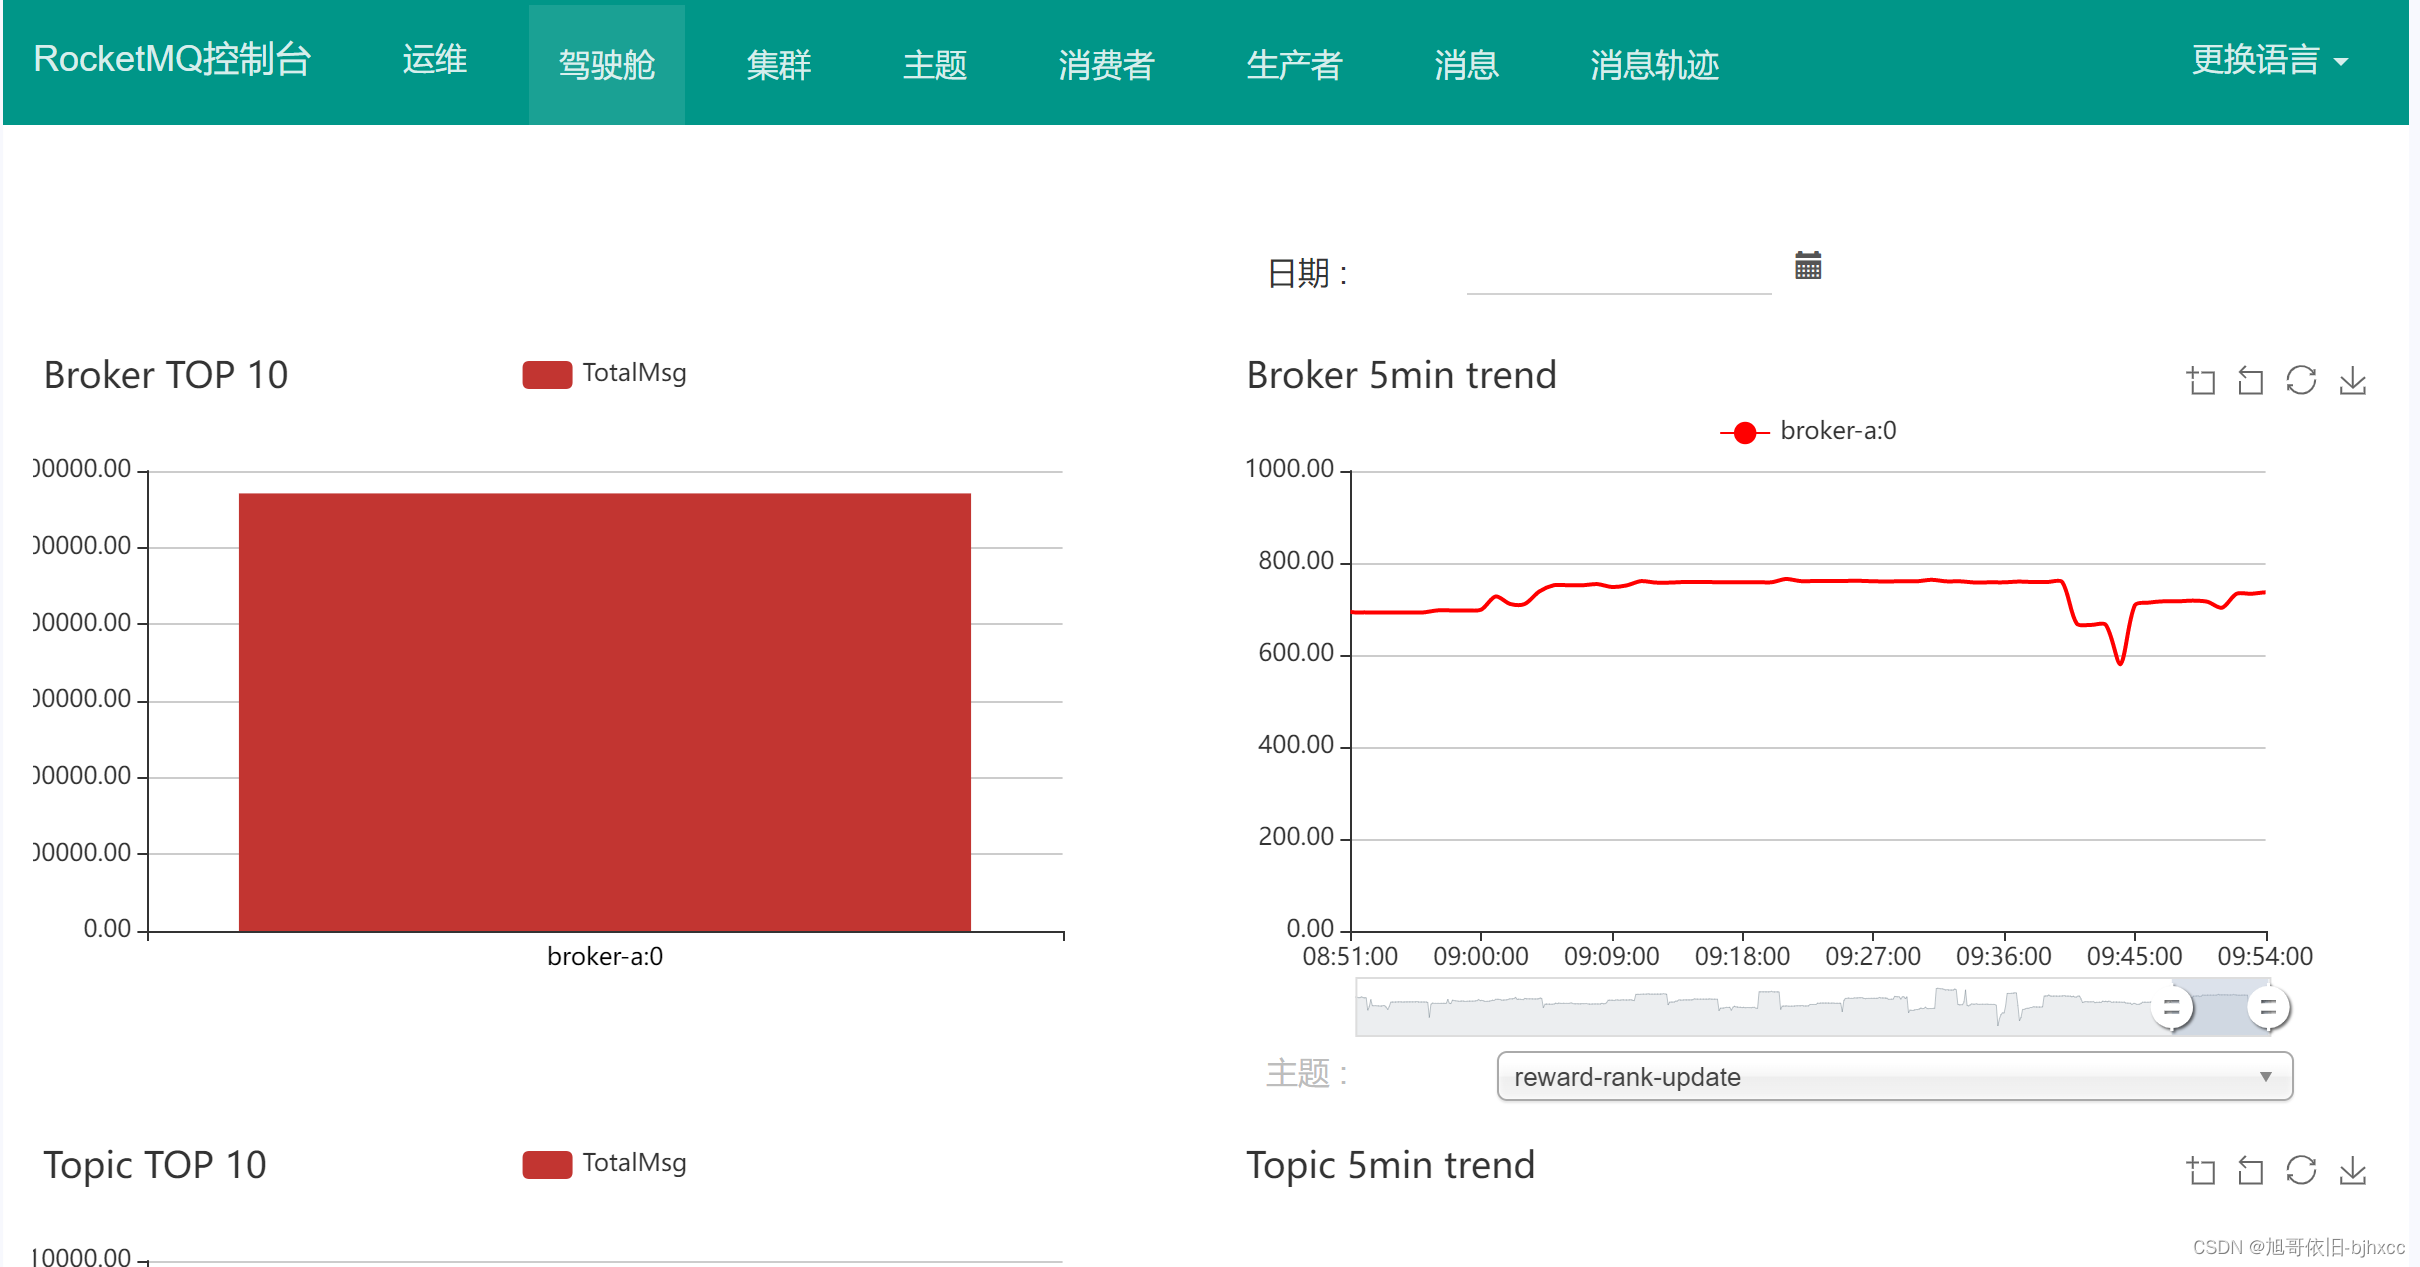Click Broker trend area zoom icon
The width and height of the screenshot is (2420, 1267).
coord(2200,381)
